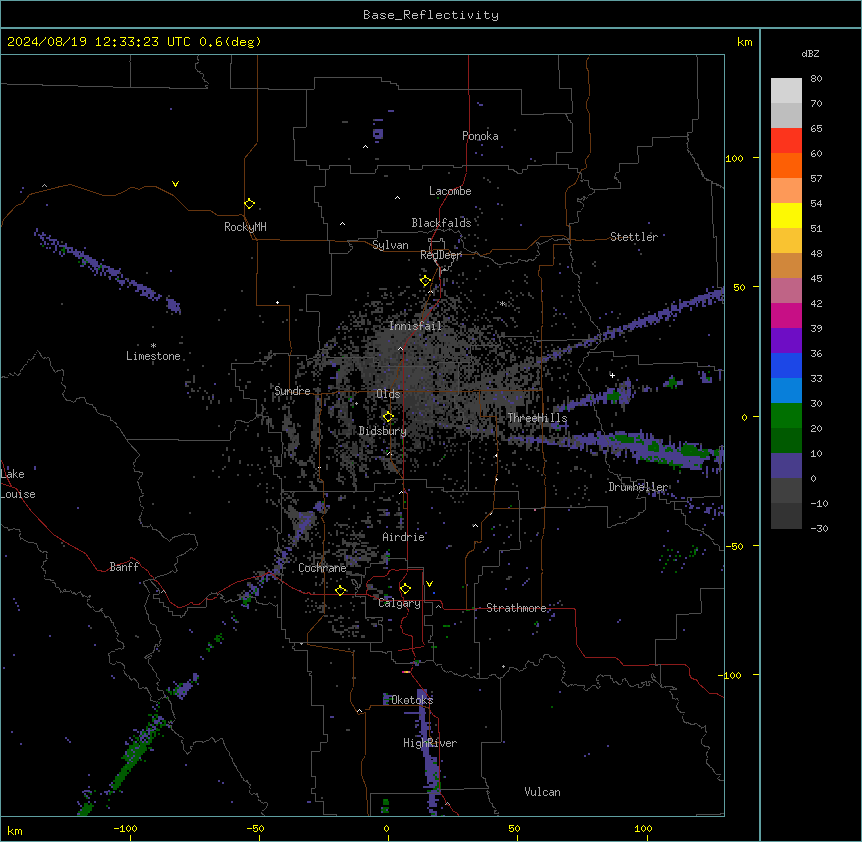
Task: Click the RedDeer label
Action: pyautogui.click(x=441, y=255)
